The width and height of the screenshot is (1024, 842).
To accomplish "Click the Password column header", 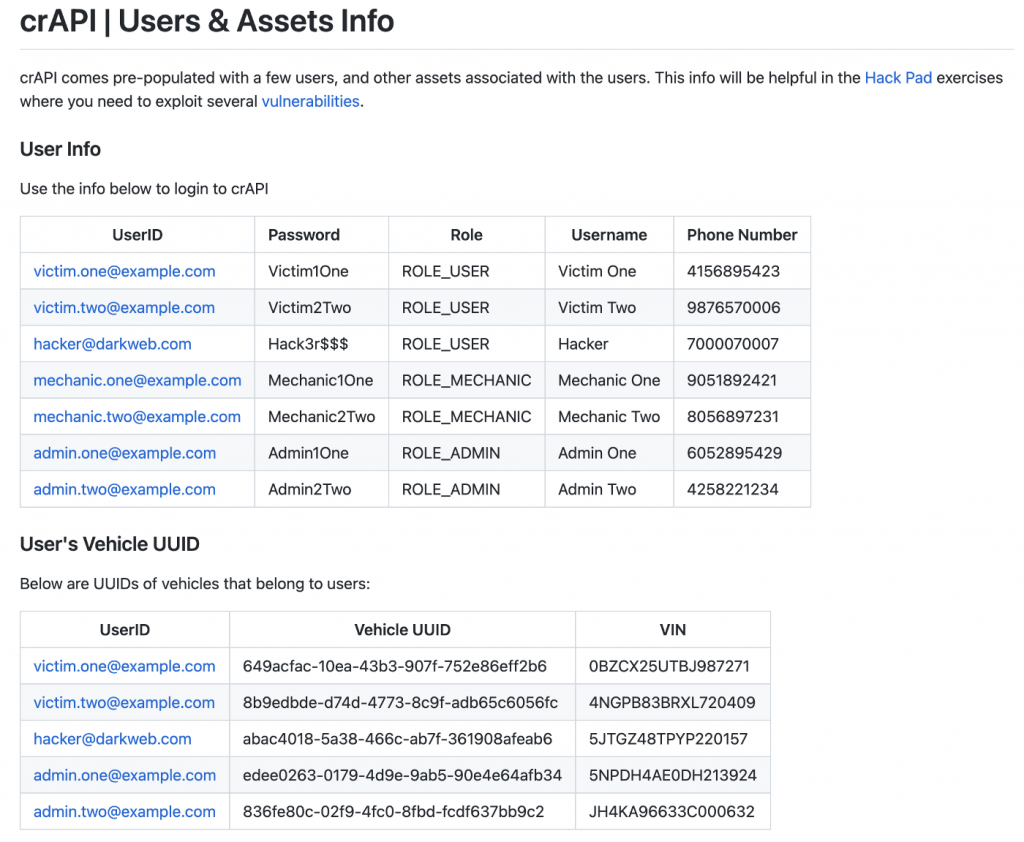I will point(304,235).
